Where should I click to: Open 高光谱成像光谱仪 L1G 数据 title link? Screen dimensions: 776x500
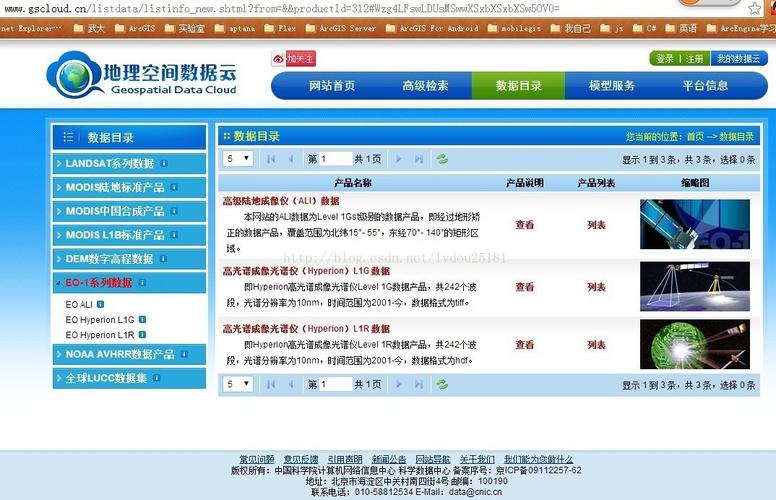[306, 271]
